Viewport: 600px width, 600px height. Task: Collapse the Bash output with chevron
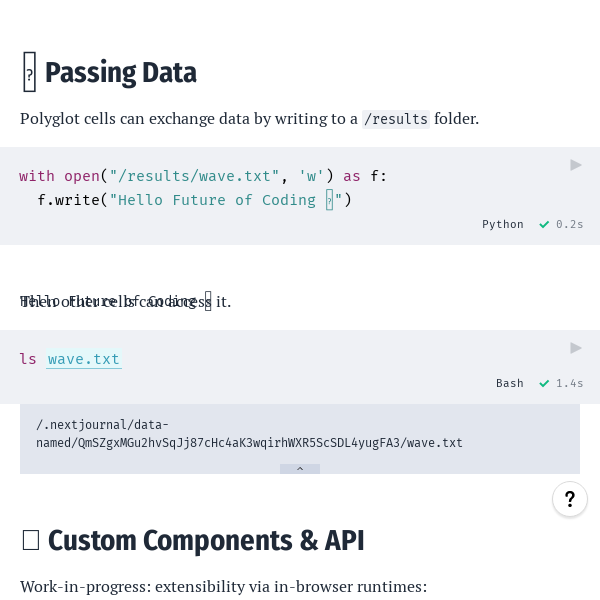coord(300,469)
